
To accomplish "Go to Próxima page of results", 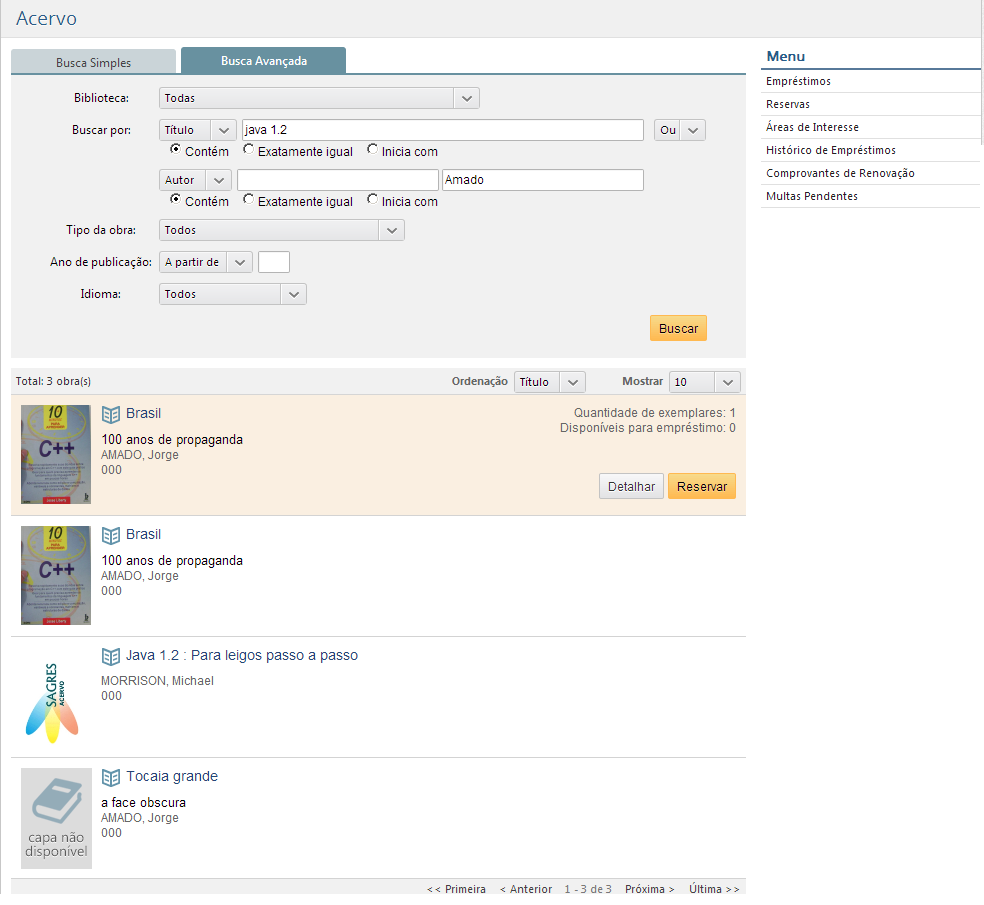I will [649, 889].
